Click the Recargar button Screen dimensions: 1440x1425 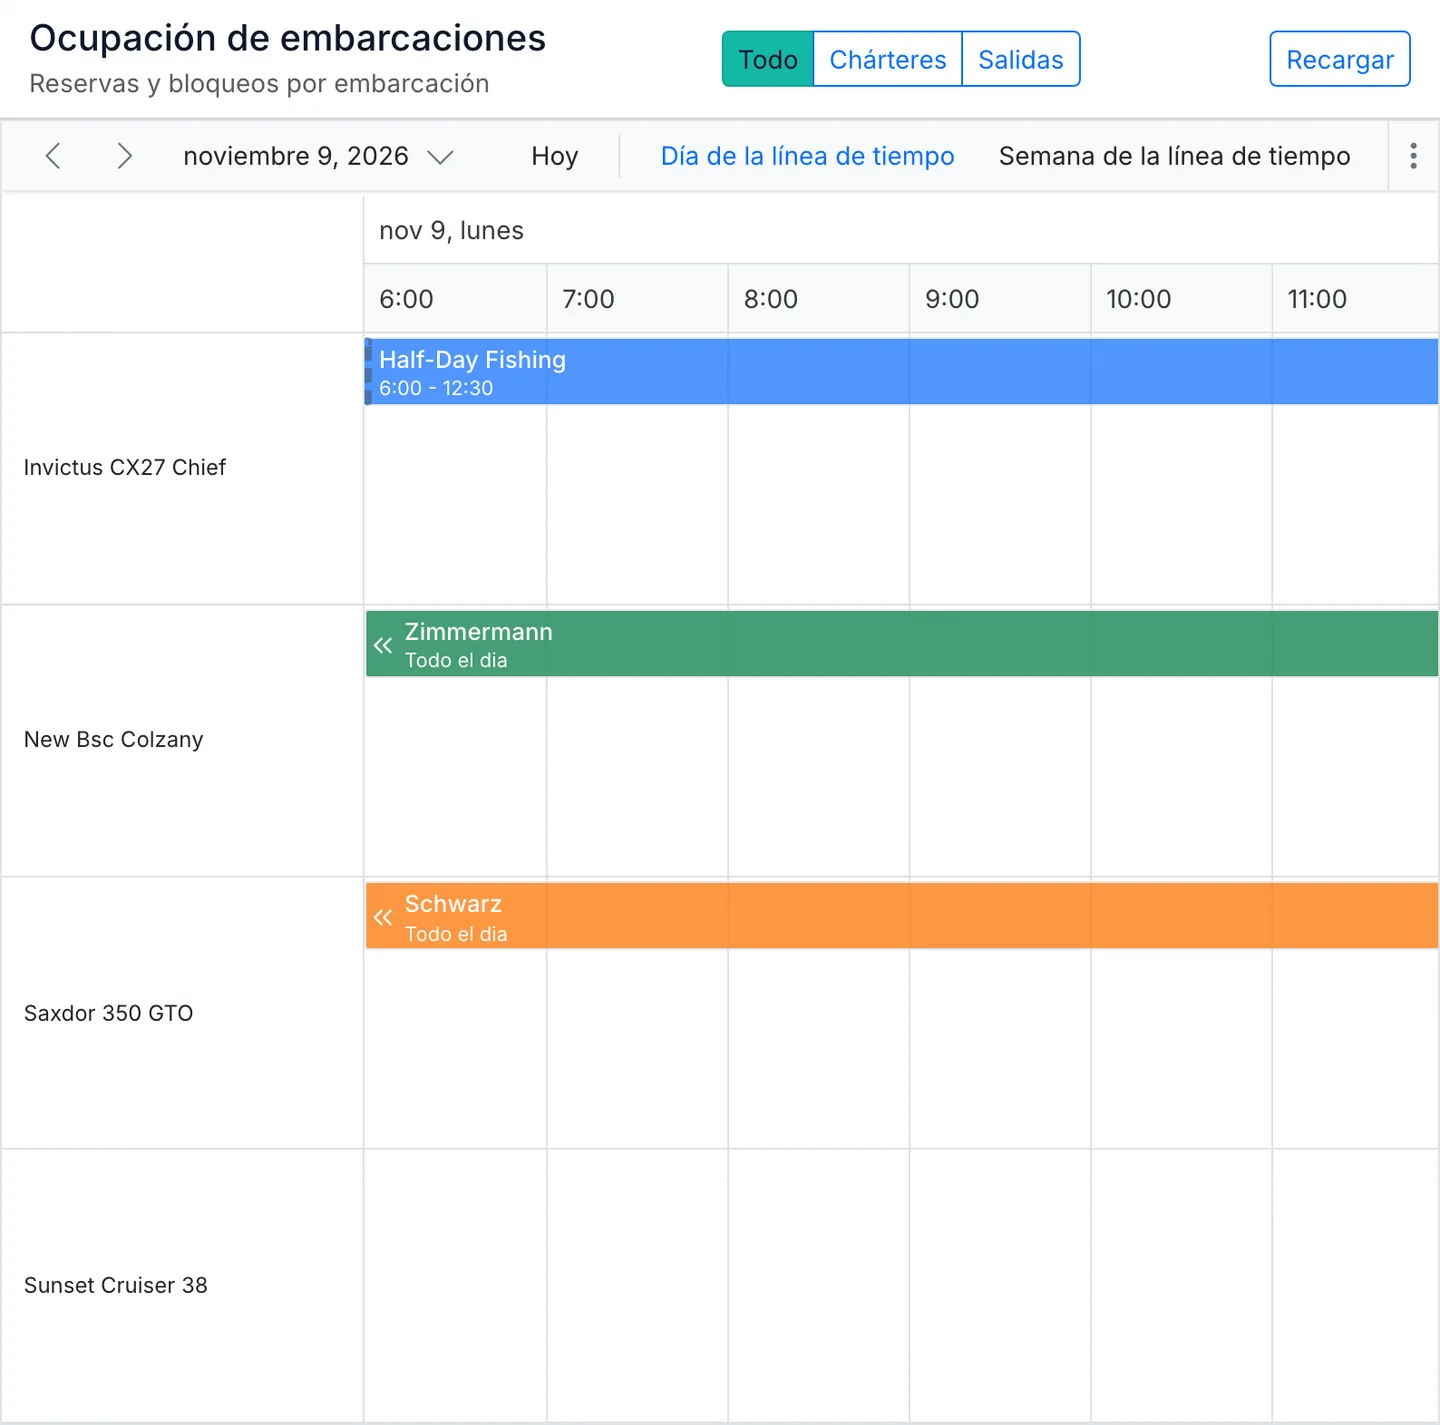pyautogui.click(x=1340, y=59)
